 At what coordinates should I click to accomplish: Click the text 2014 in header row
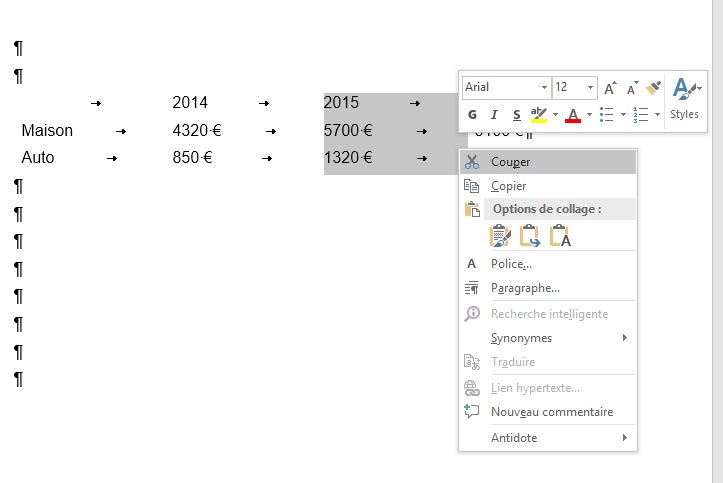(190, 102)
